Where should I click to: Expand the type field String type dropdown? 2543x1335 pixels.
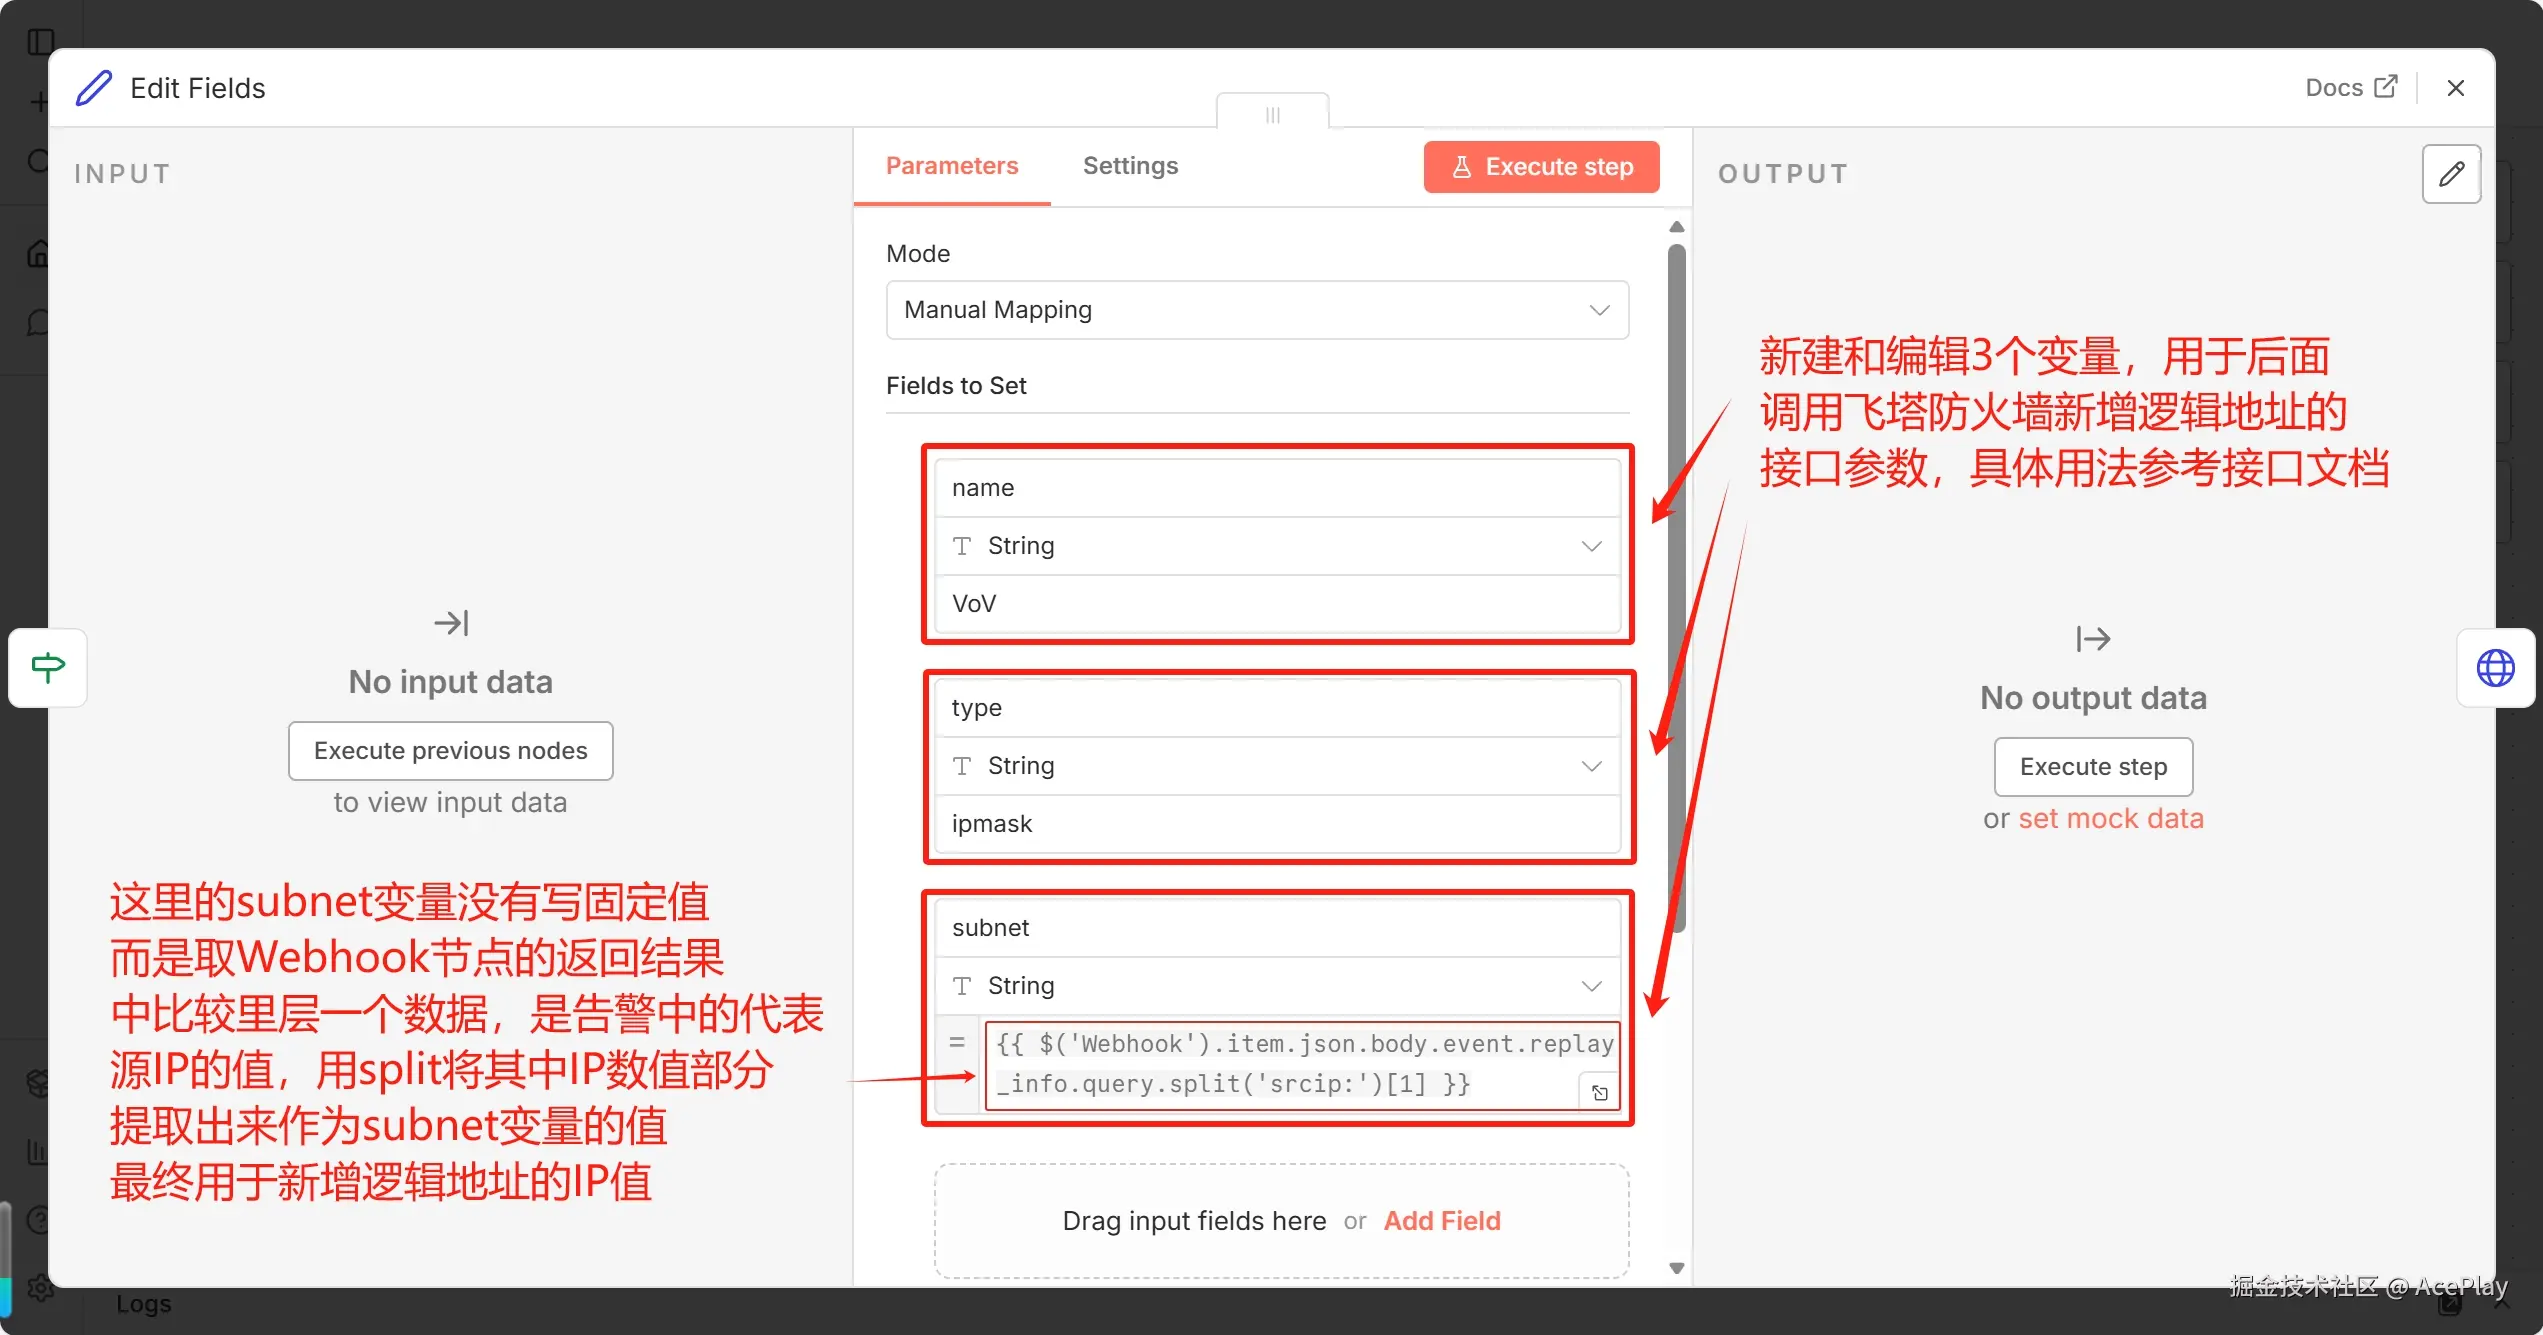(x=1277, y=766)
